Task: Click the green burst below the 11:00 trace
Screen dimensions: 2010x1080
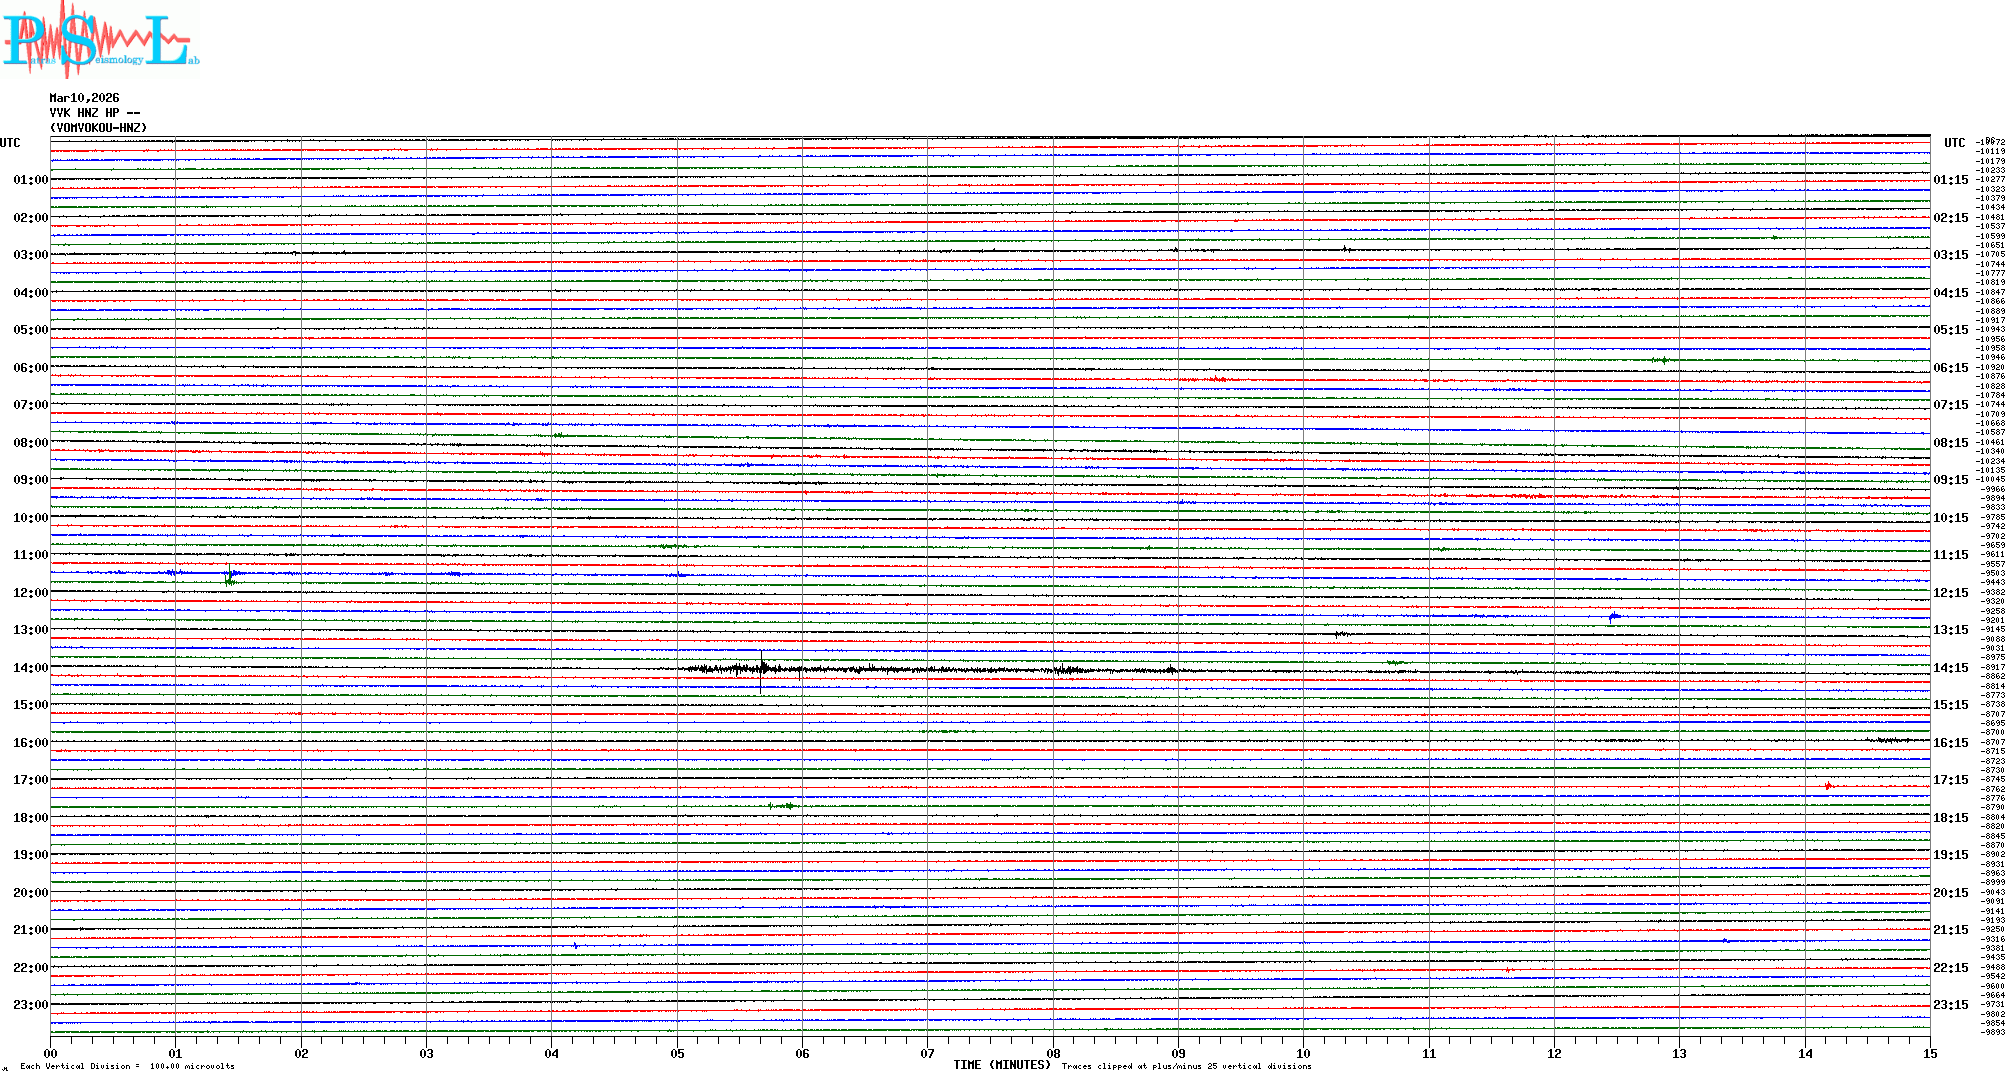Action: pos(230,579)
